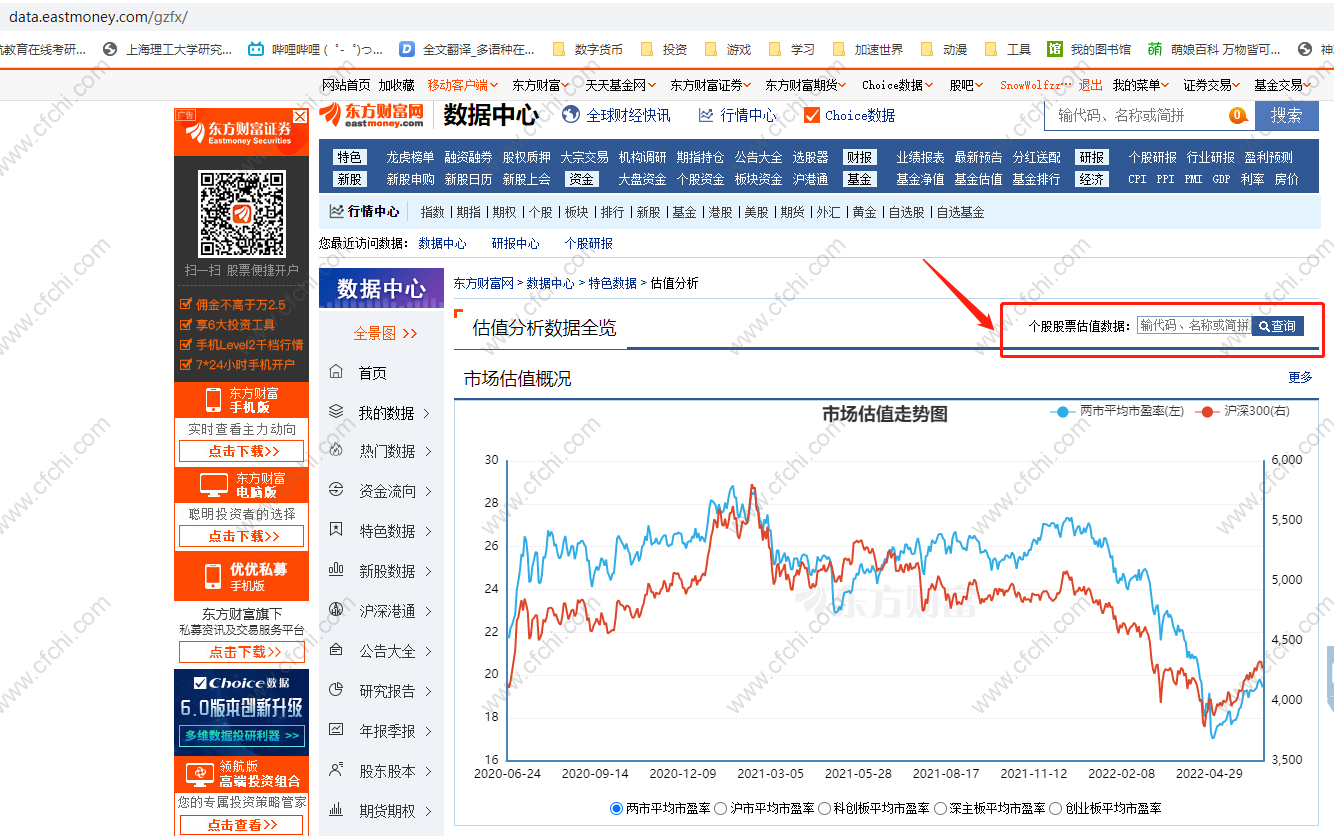Open the 工具 bookmark folder

1008,49
